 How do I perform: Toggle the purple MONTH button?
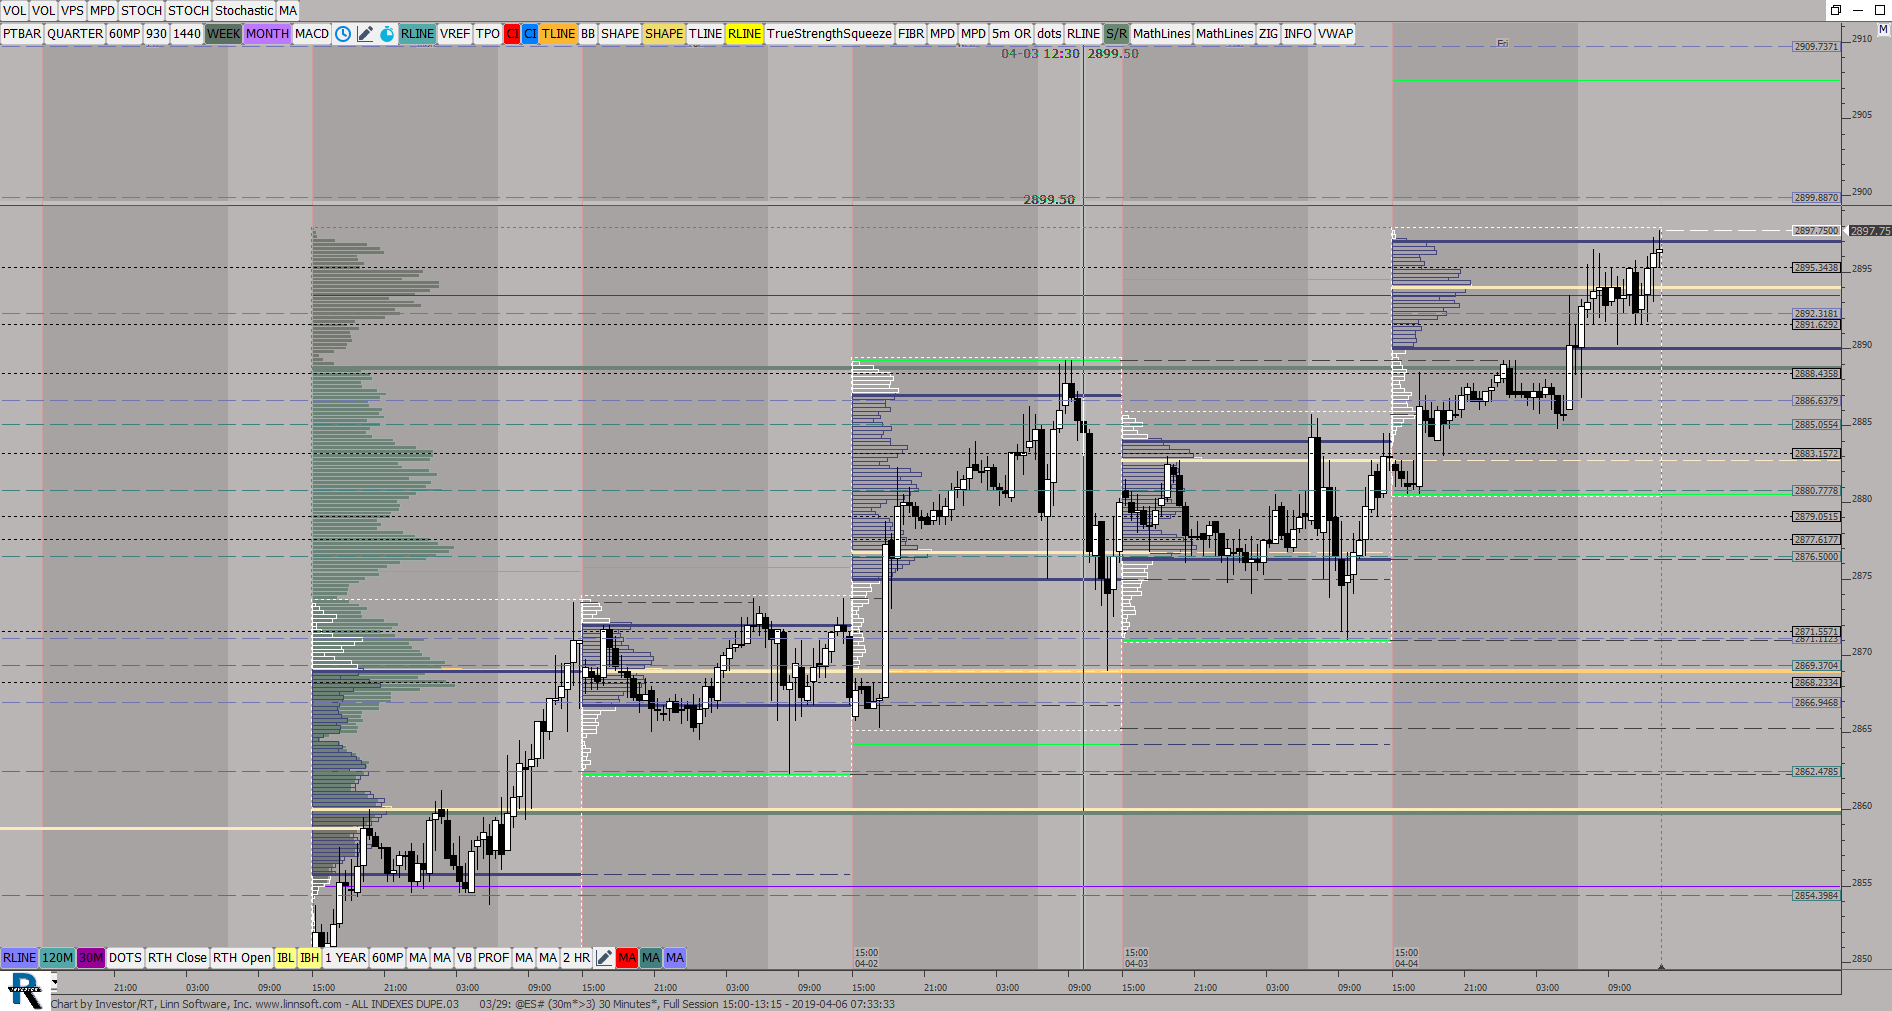click(267, 34)
